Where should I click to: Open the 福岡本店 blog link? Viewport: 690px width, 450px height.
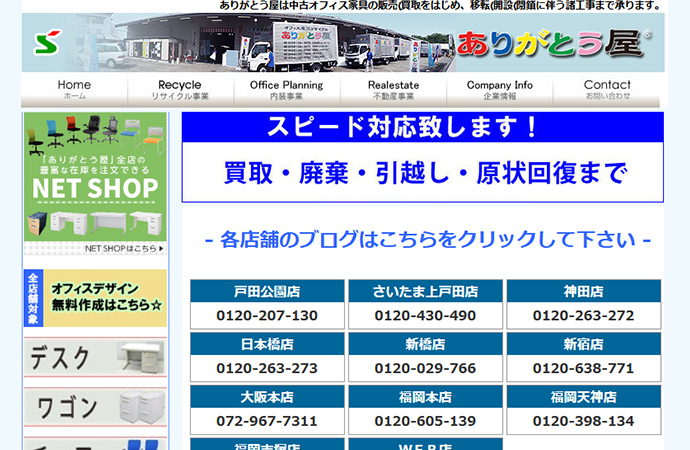pyautogui.click(x=426, y=397)
